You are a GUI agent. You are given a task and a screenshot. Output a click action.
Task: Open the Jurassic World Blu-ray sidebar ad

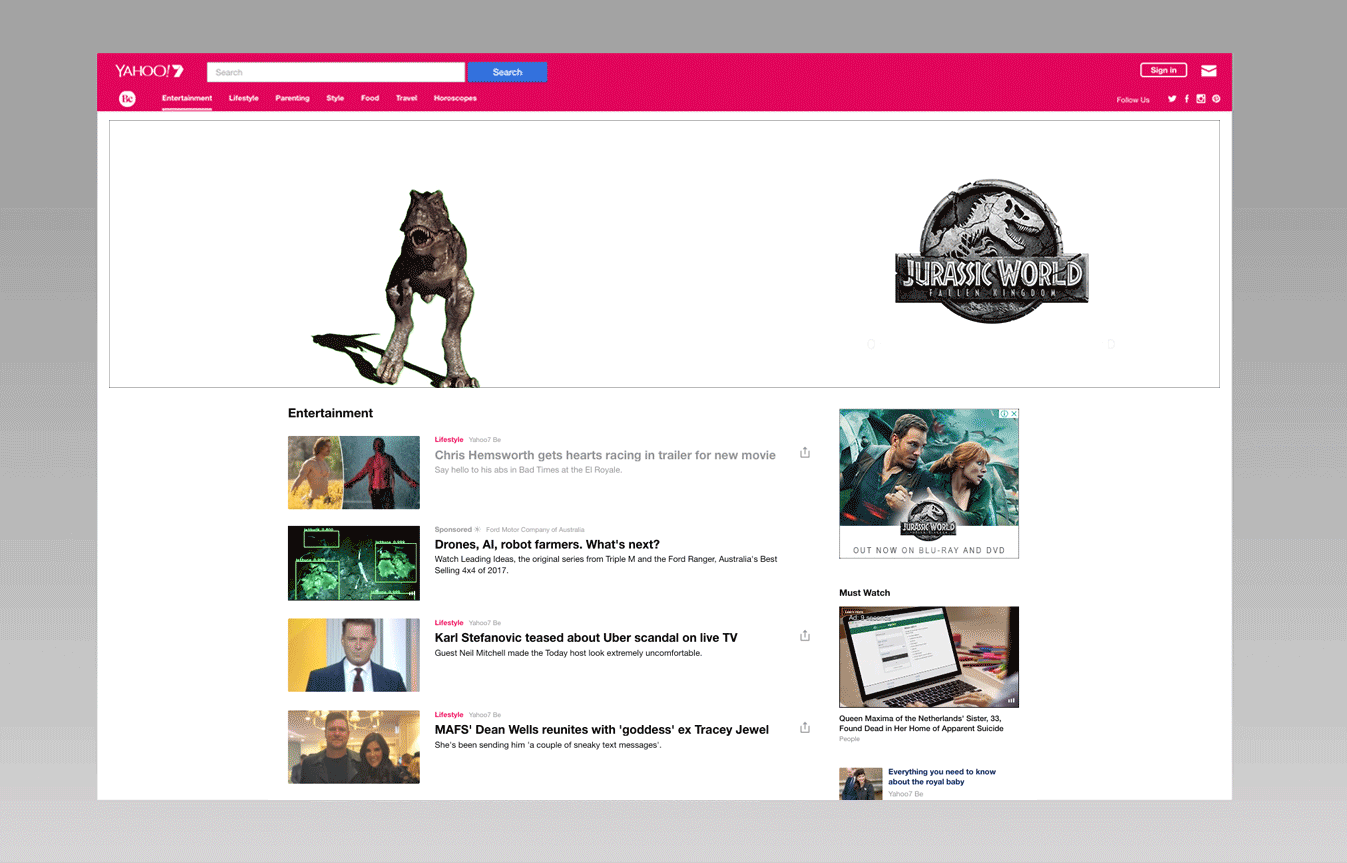(929, 483)
